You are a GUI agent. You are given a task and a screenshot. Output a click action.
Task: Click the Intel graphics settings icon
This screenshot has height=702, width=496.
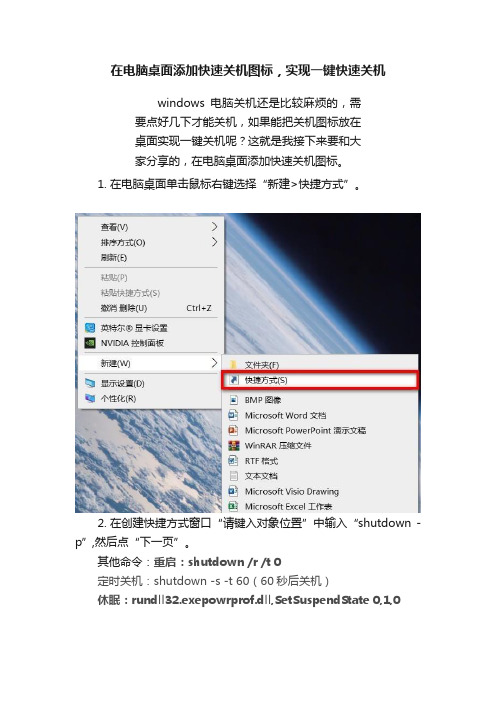pyautogui.click(x=90, y=328)
